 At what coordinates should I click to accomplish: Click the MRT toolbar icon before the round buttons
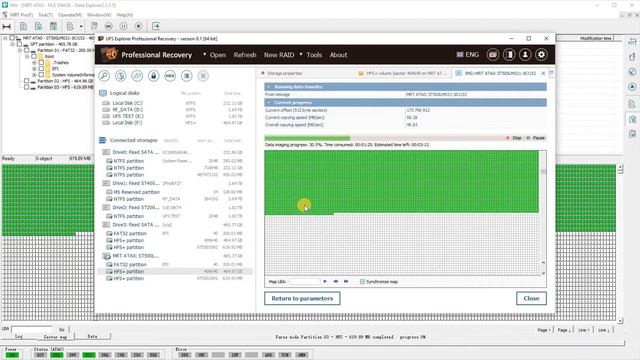pos(94,27)
